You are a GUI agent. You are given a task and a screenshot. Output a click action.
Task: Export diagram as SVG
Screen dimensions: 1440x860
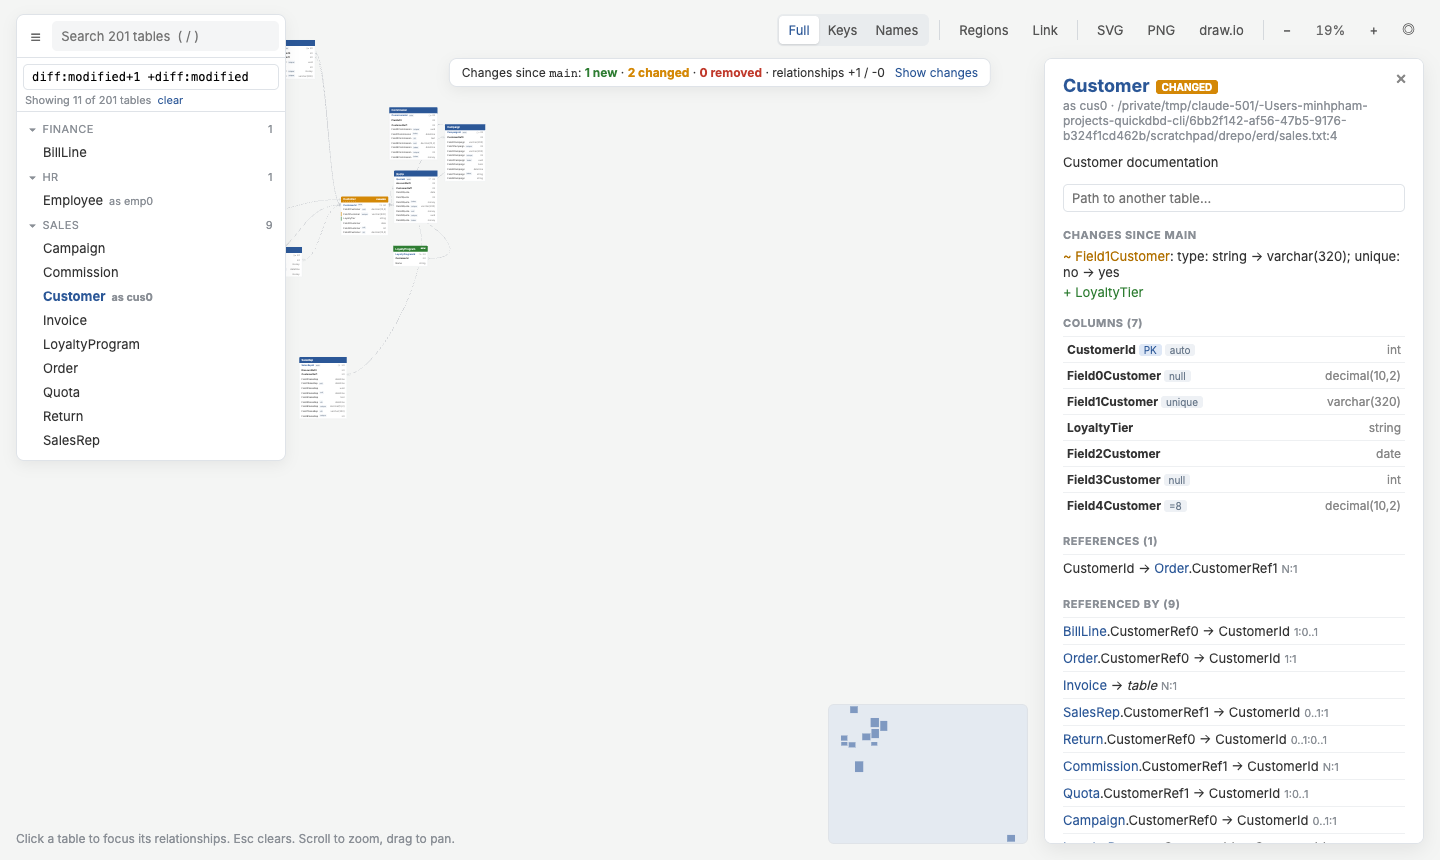pos(1110,30)
